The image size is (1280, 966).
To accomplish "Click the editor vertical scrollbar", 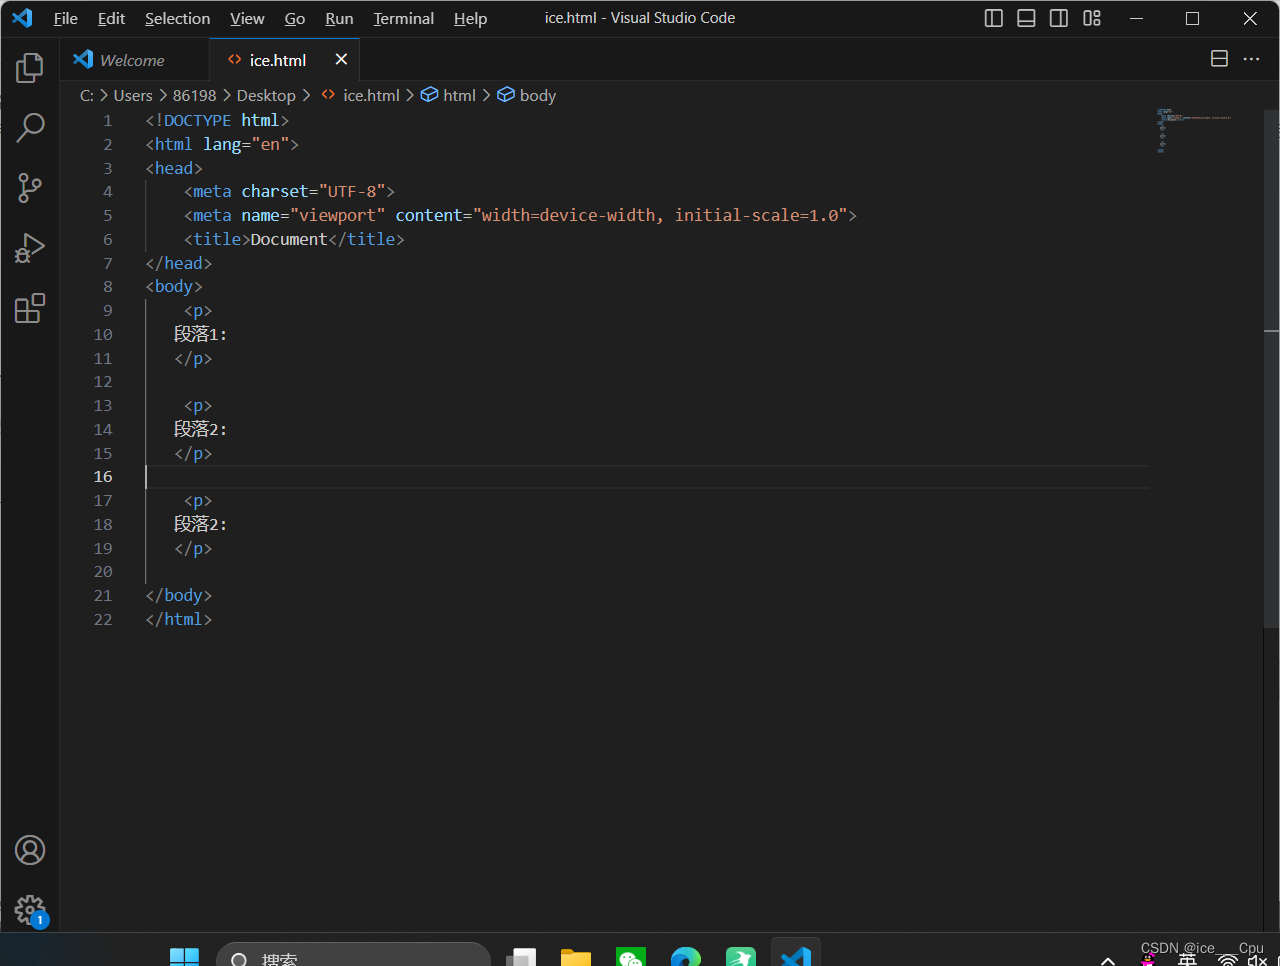I will tap(1271, 369).
